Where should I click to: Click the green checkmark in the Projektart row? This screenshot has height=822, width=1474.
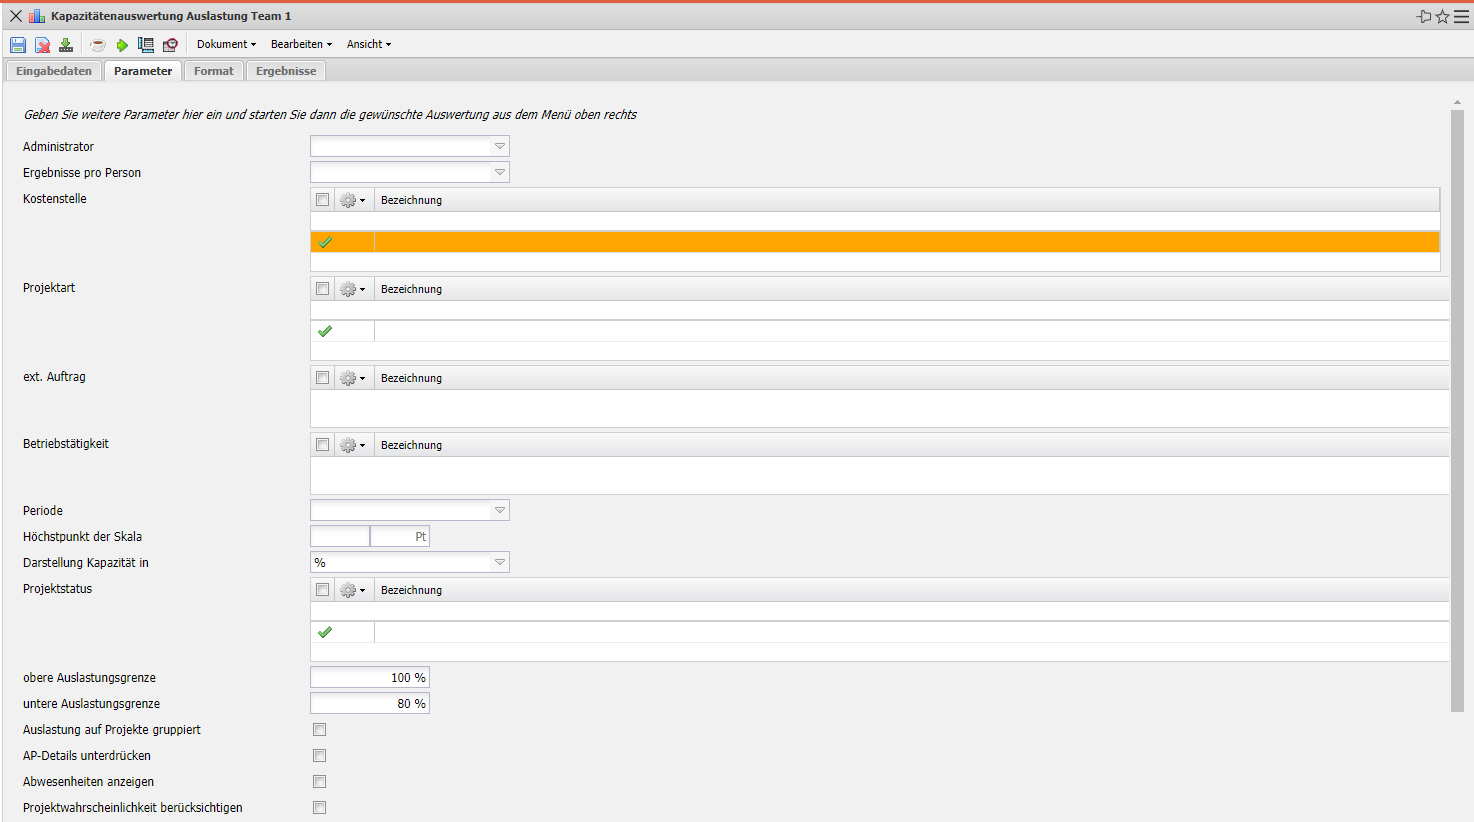coord(325,331)
